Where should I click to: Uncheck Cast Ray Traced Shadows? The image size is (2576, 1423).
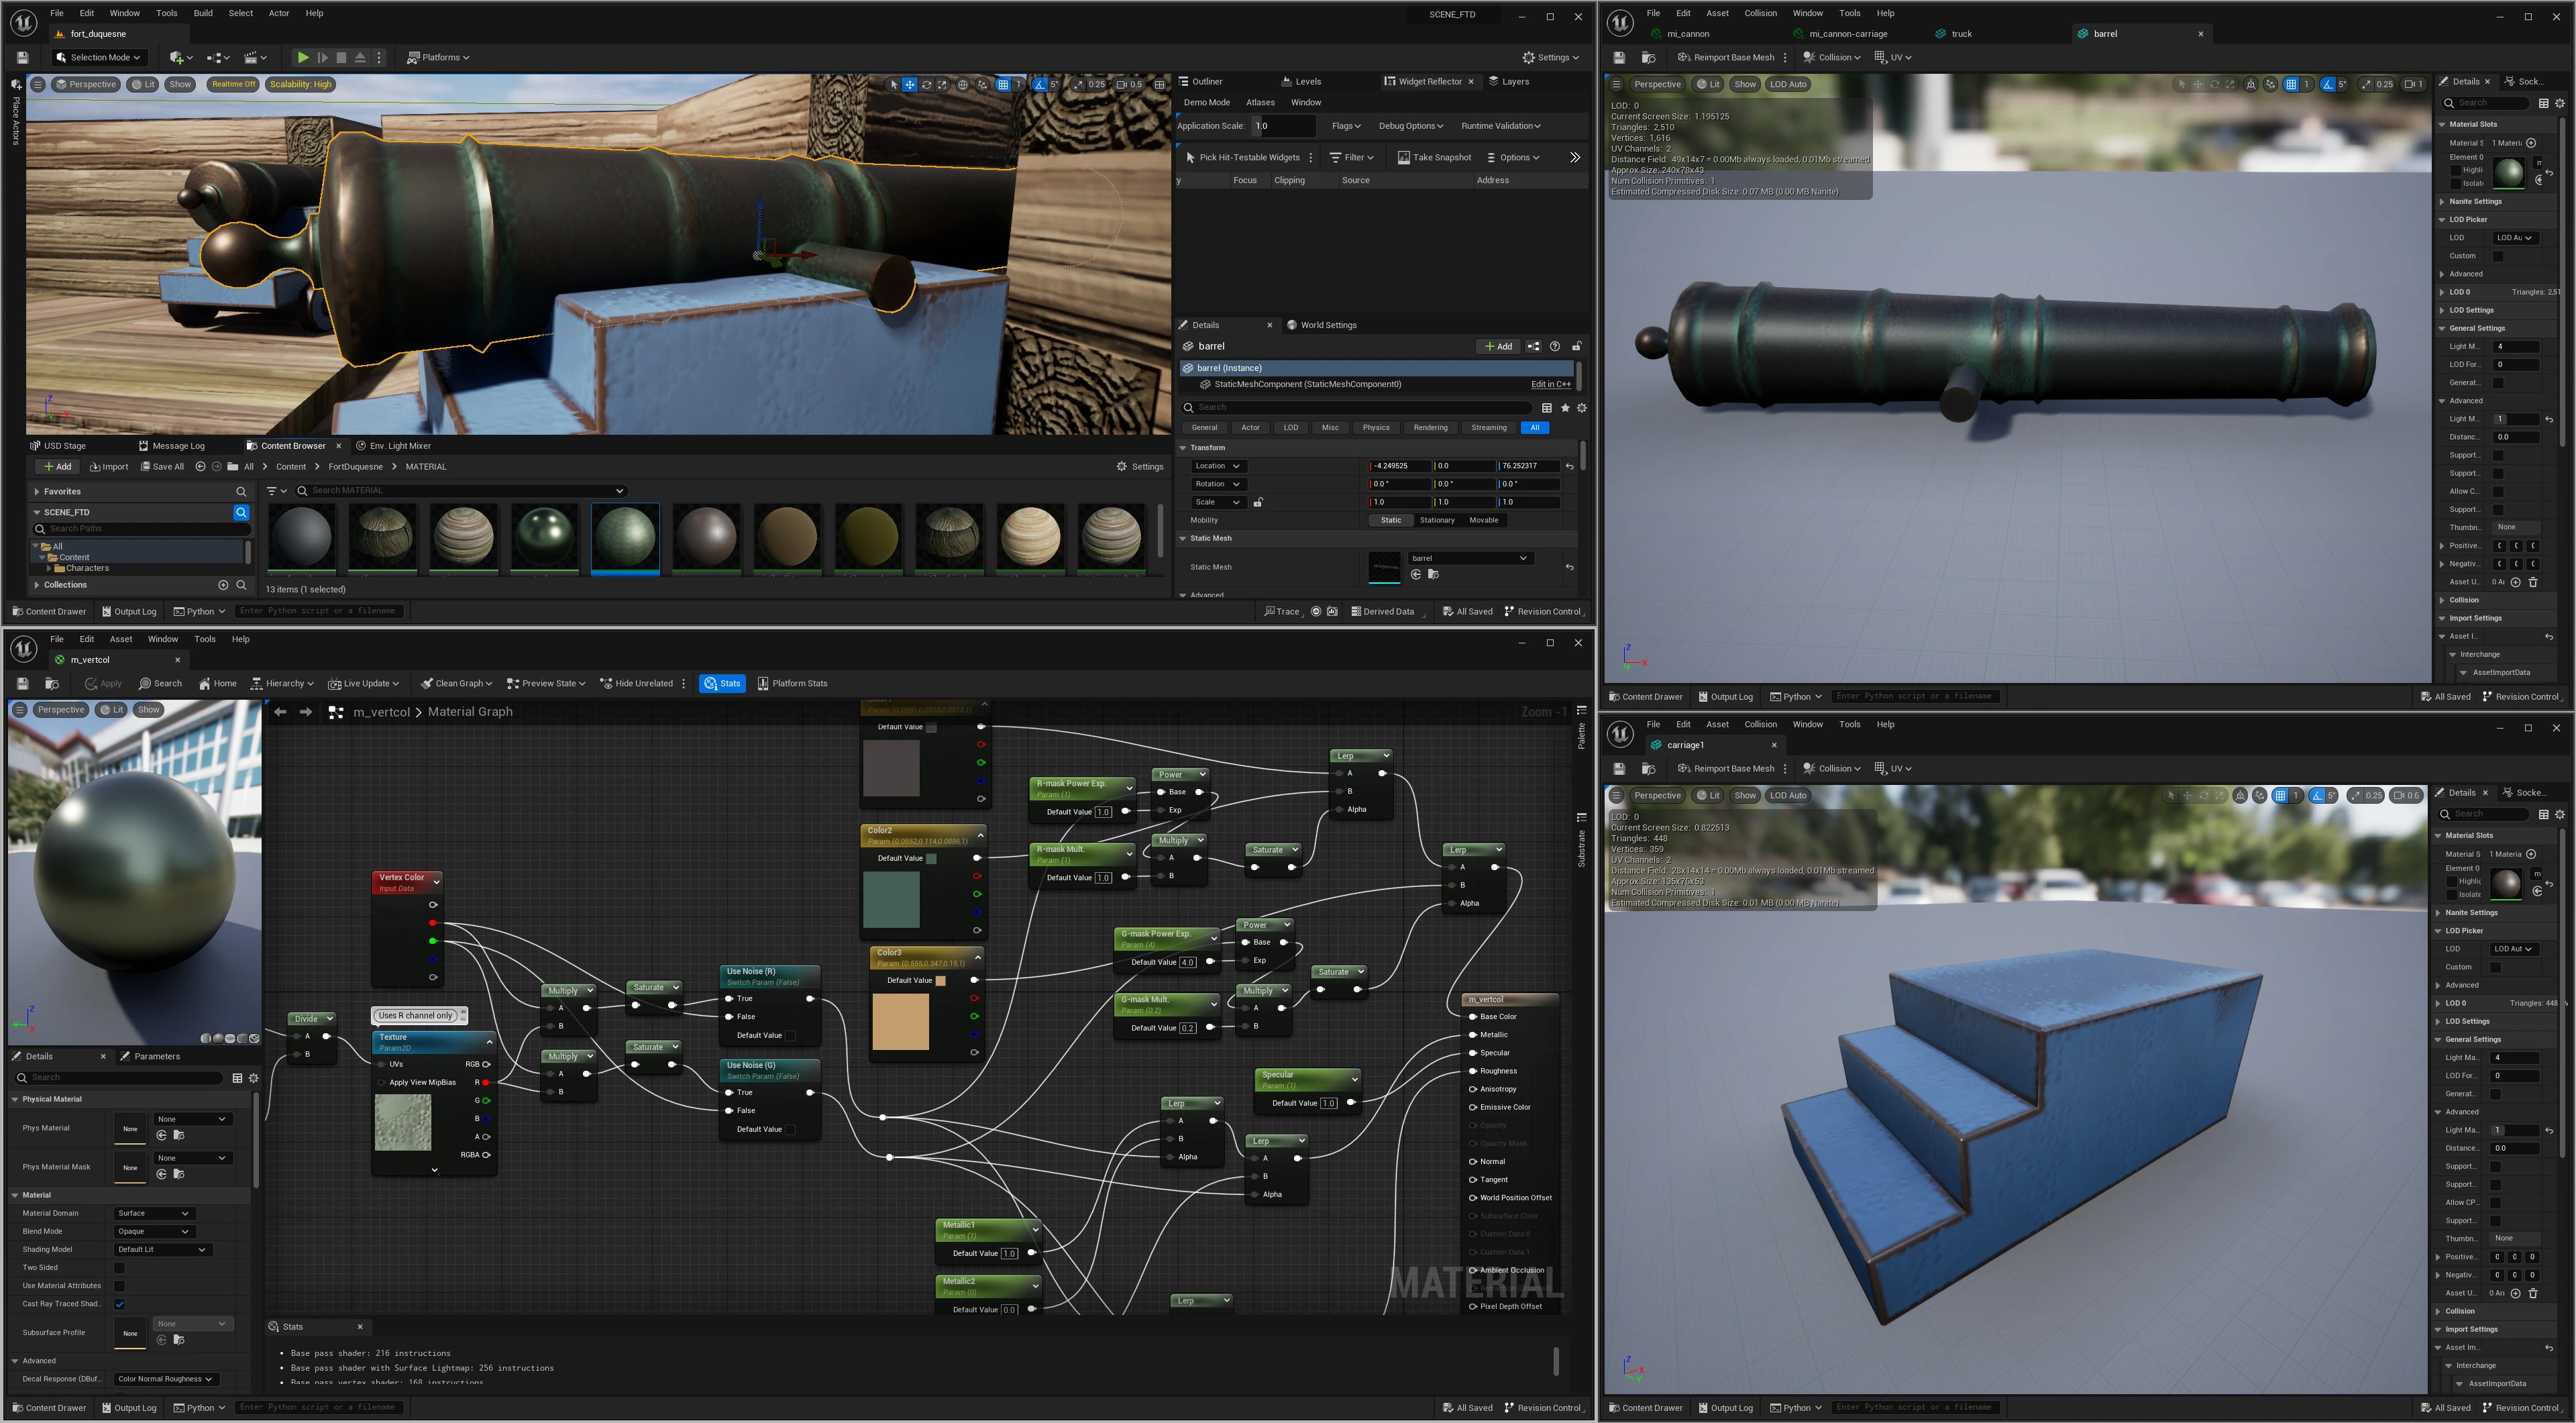[x=119, y=1304]
